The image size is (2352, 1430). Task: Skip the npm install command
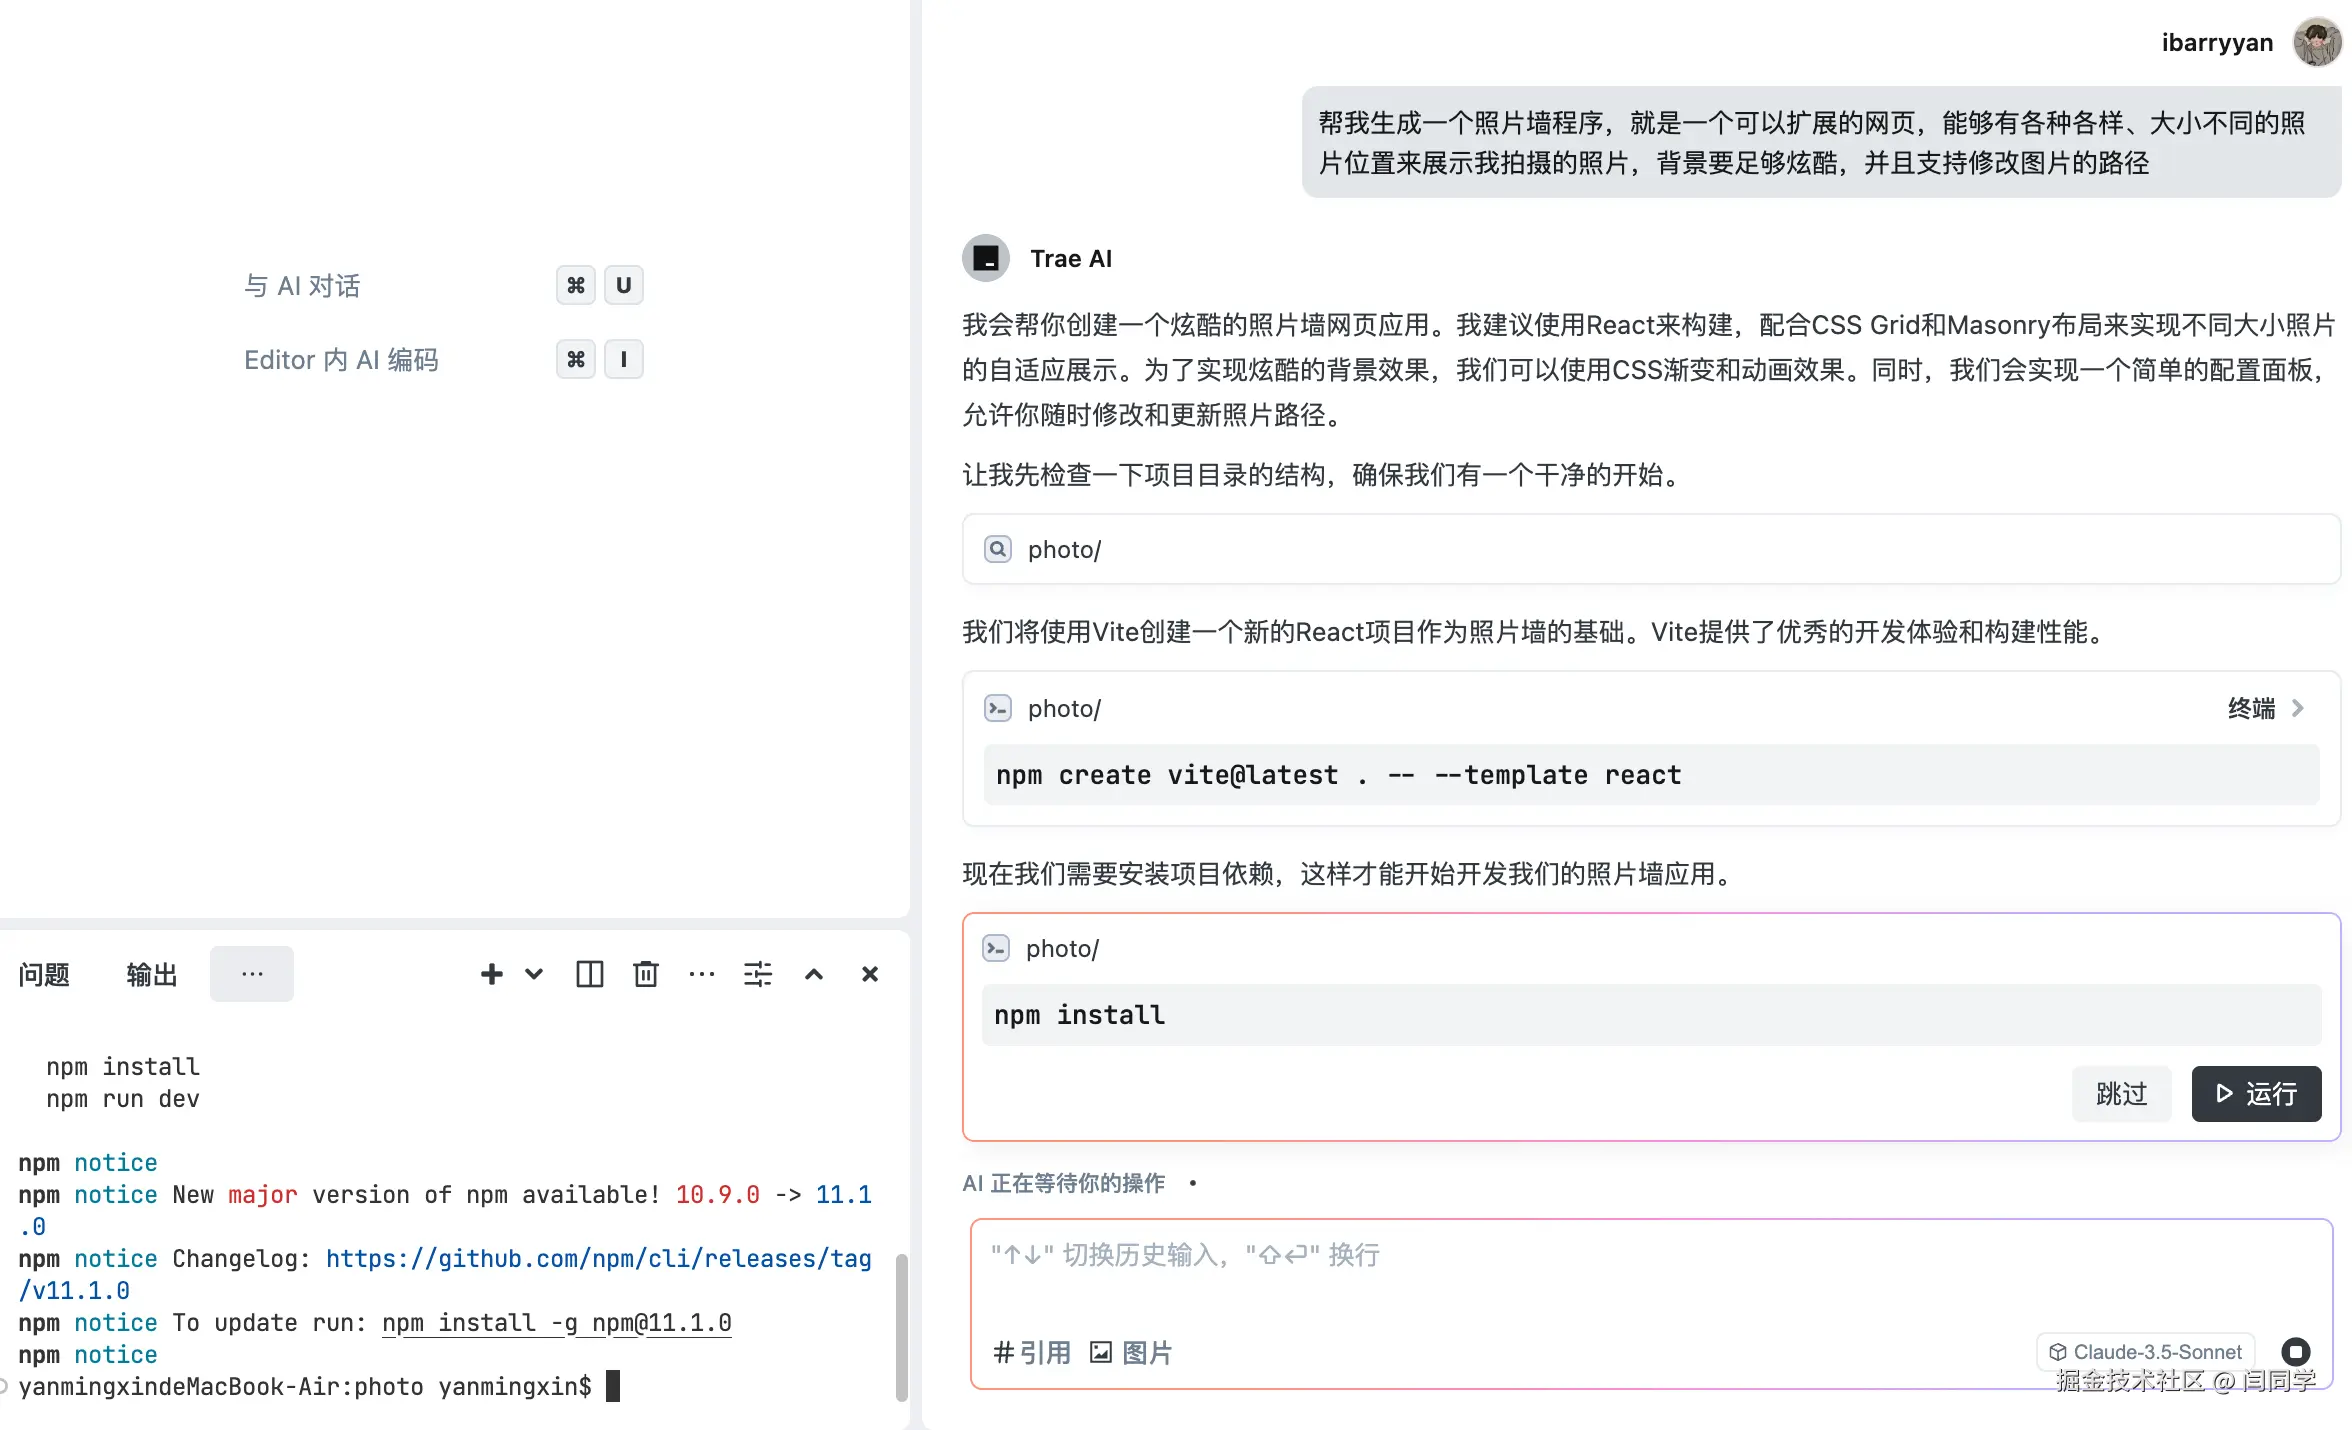pyautogui.click(x=2121, y=1094)
